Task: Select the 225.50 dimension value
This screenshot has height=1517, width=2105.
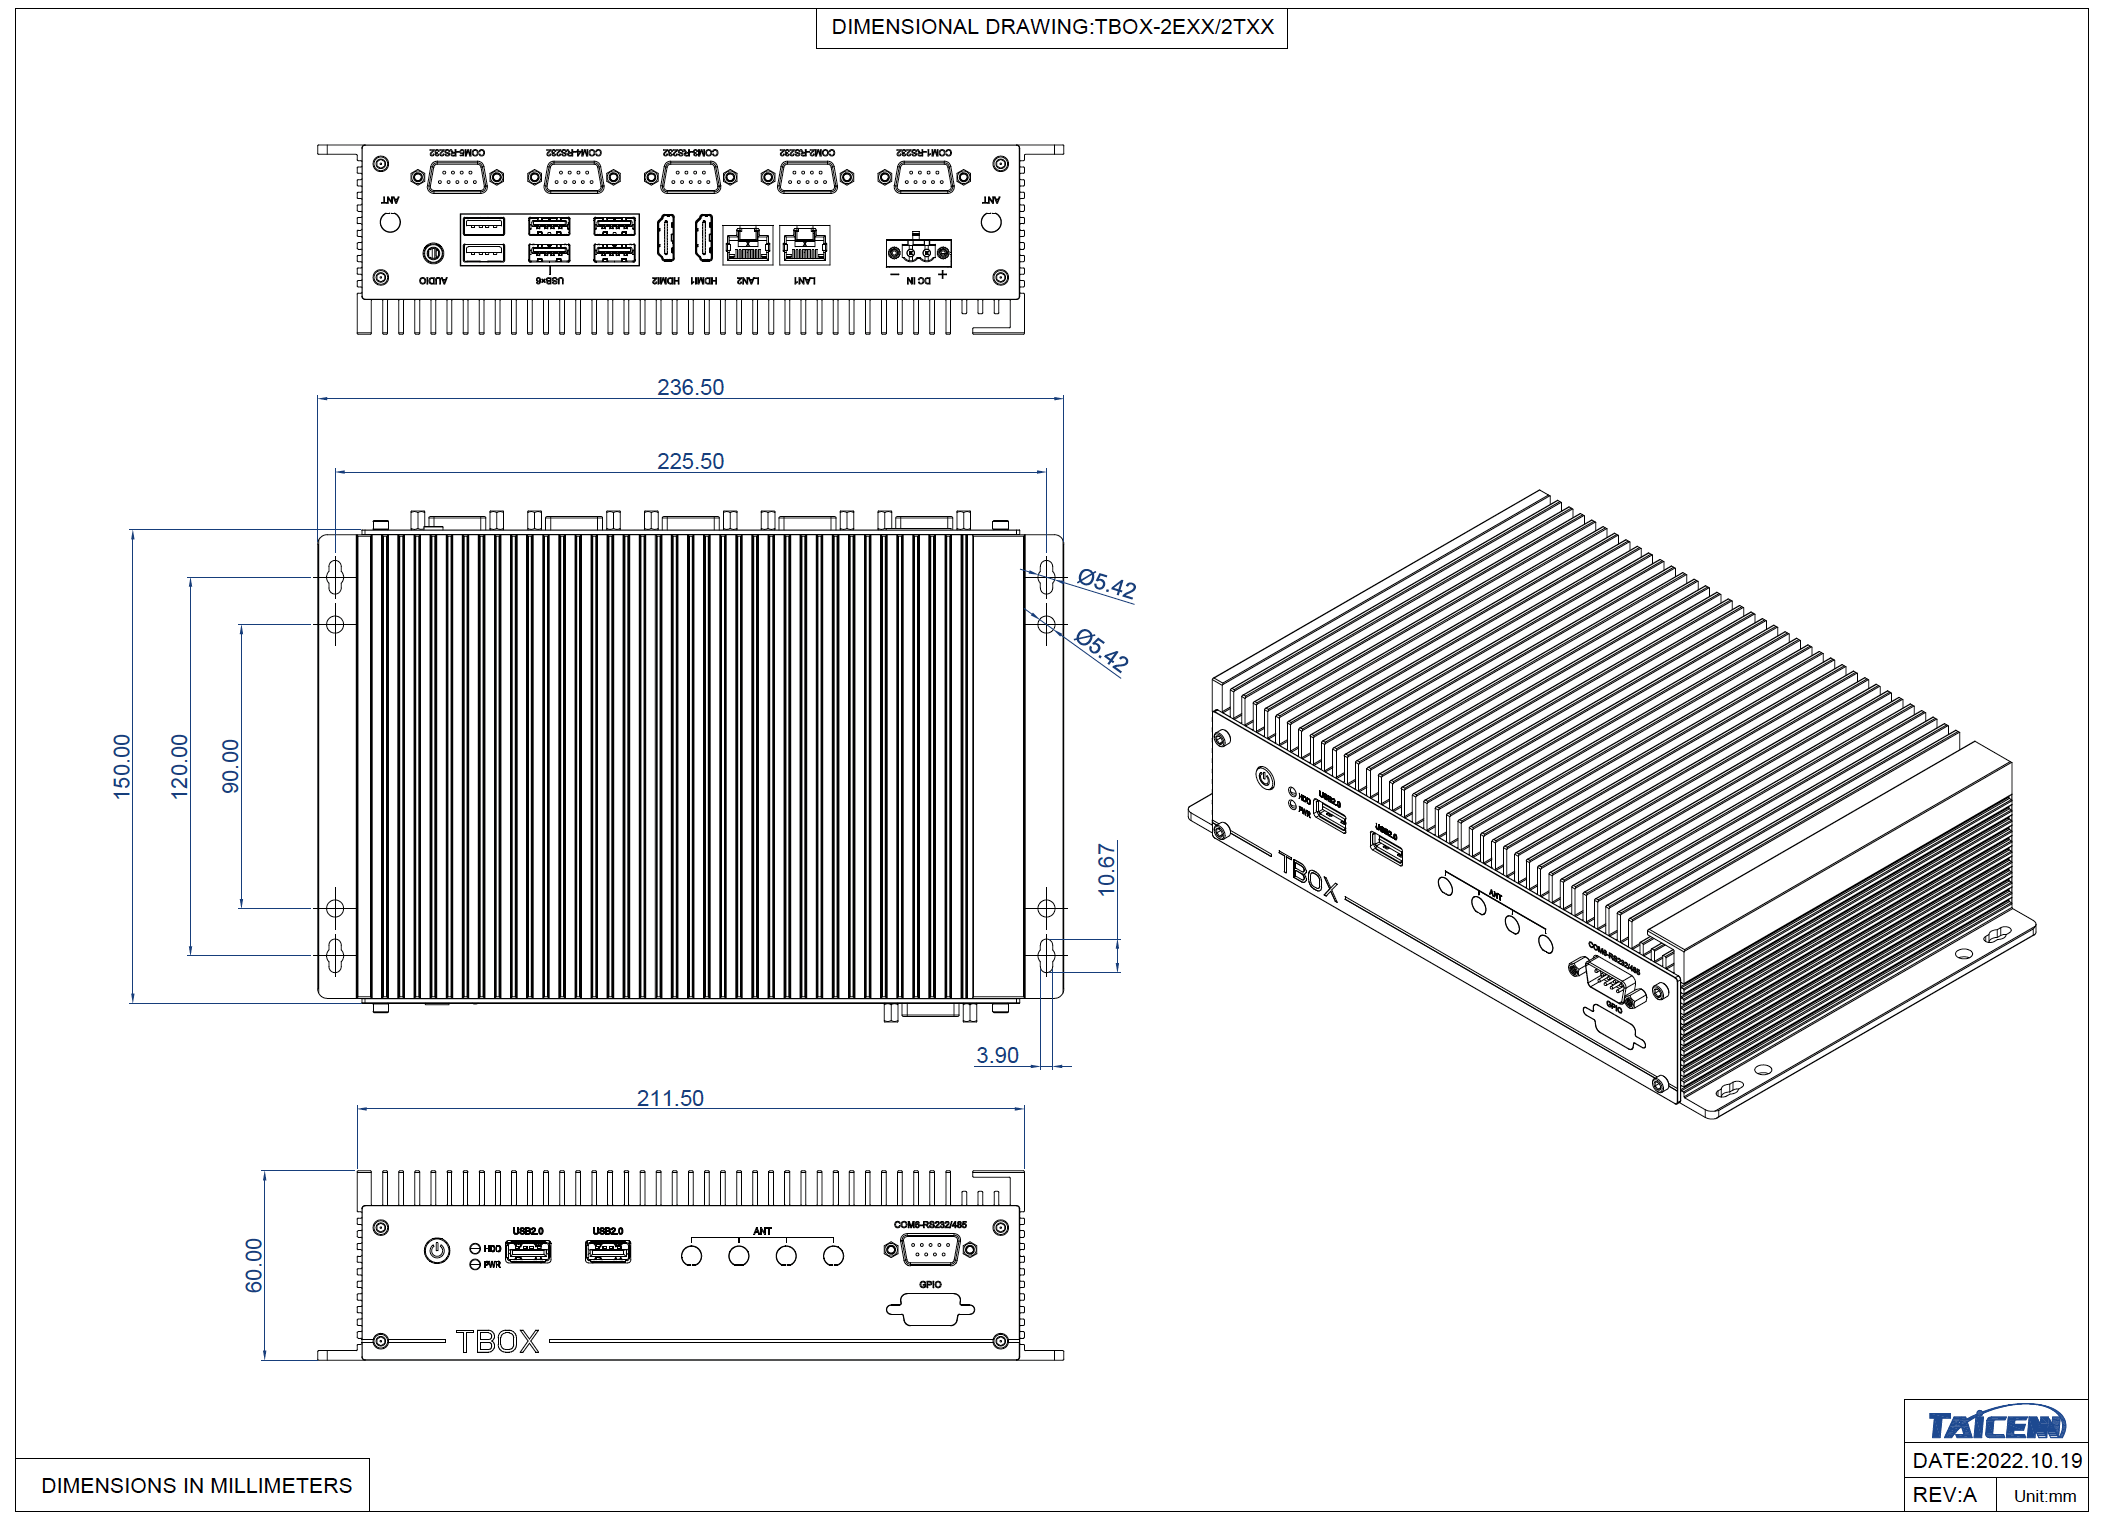Action: coord(690,461)
